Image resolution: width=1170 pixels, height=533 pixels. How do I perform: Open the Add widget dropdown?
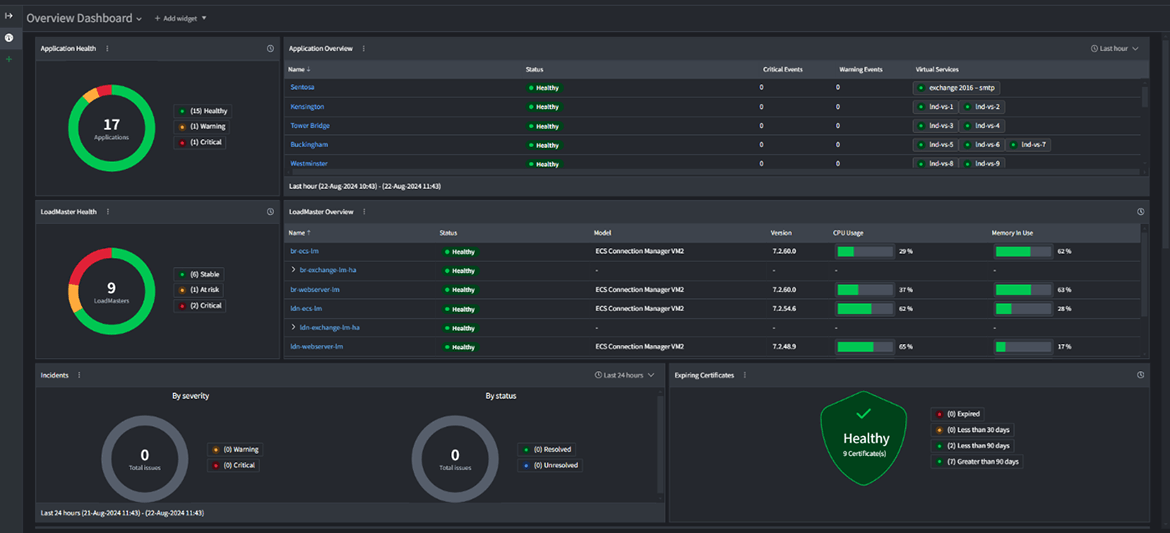tap(179, 18)
